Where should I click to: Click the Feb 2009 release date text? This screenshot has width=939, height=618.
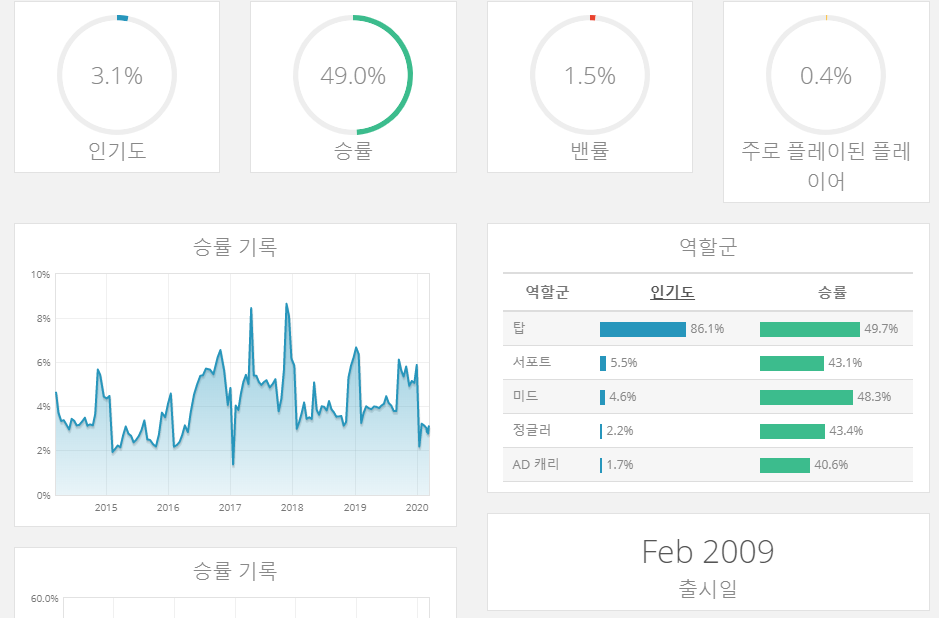click(708, 552)
